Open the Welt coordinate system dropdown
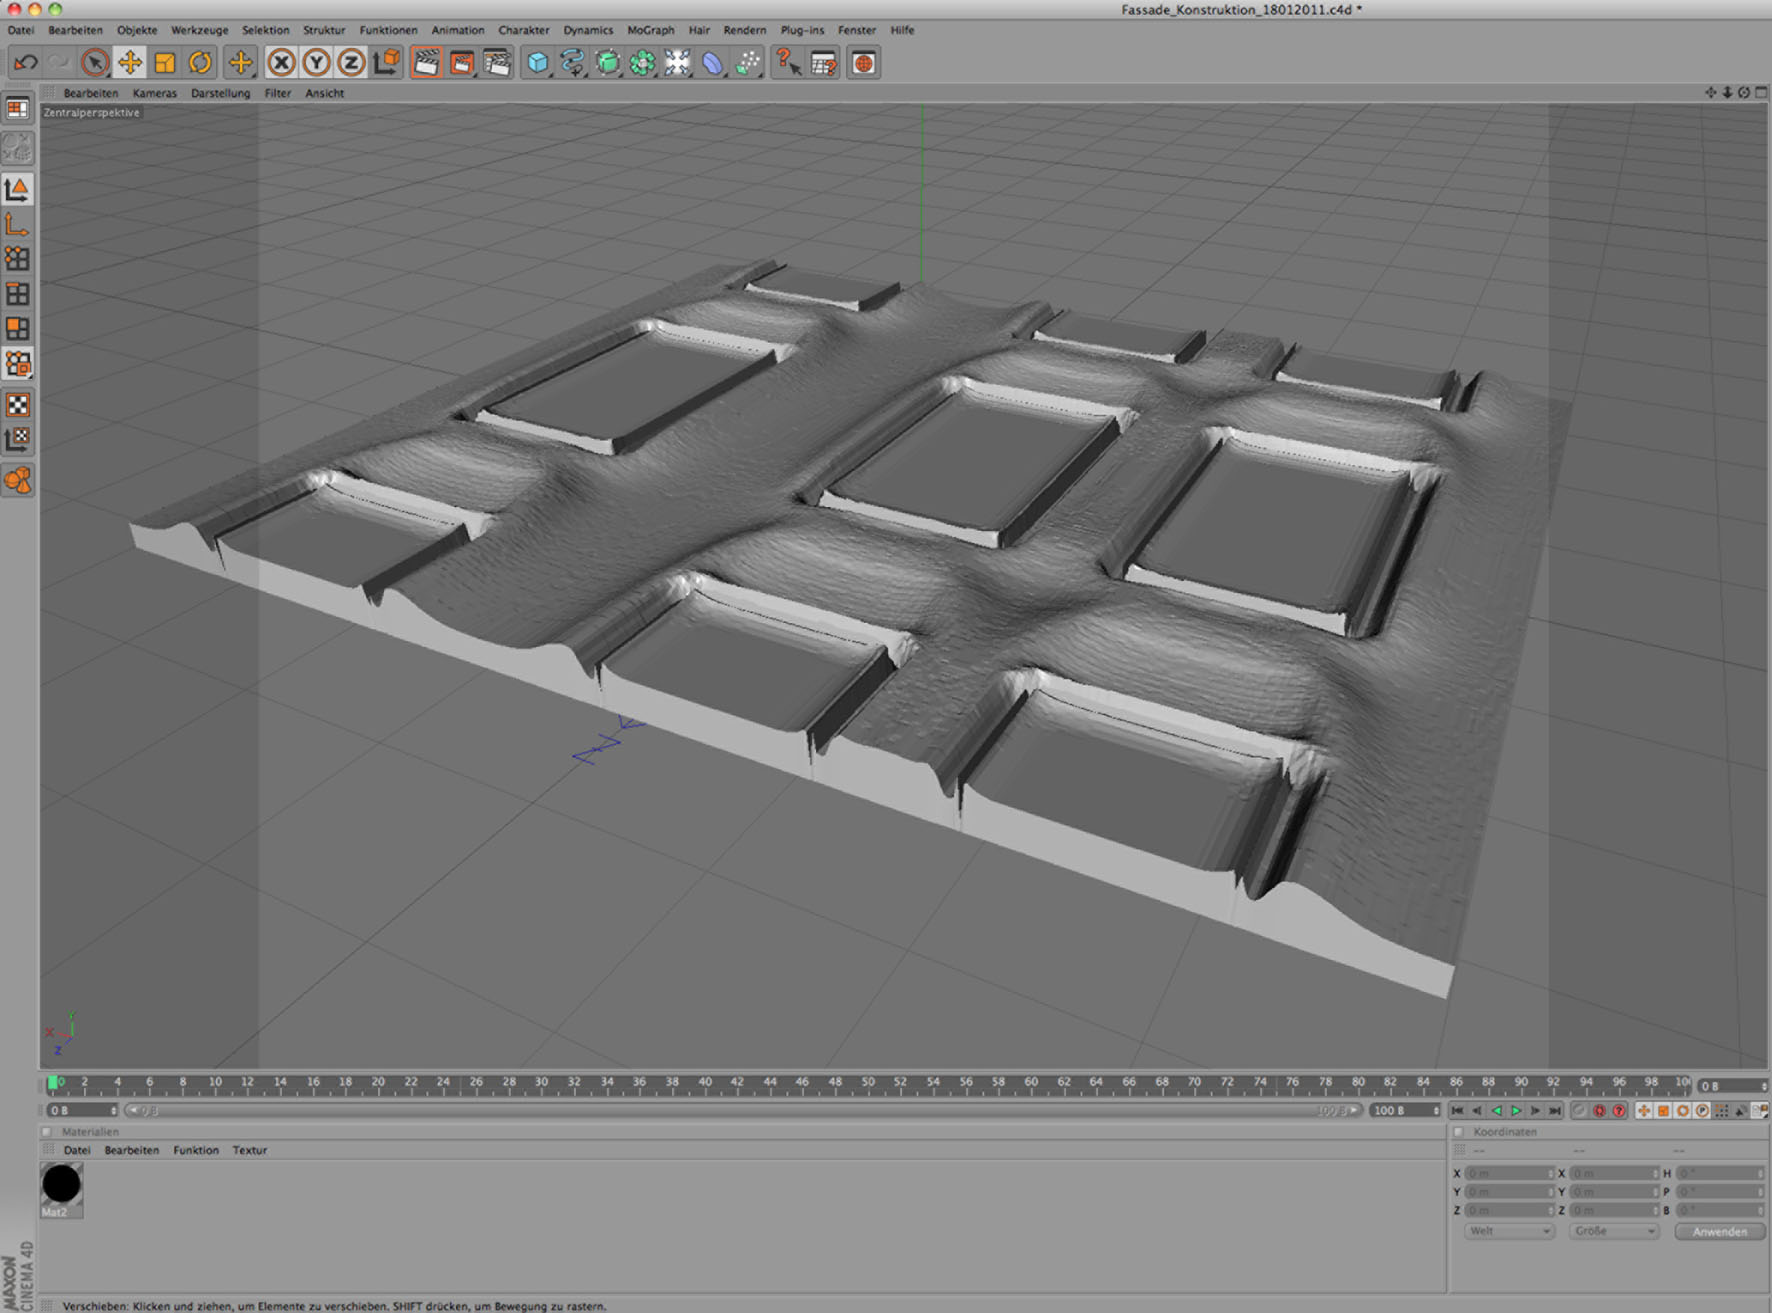Image resolution: width=1772 pixels, height=1313 pixels. click(x=1509, y=1231)
